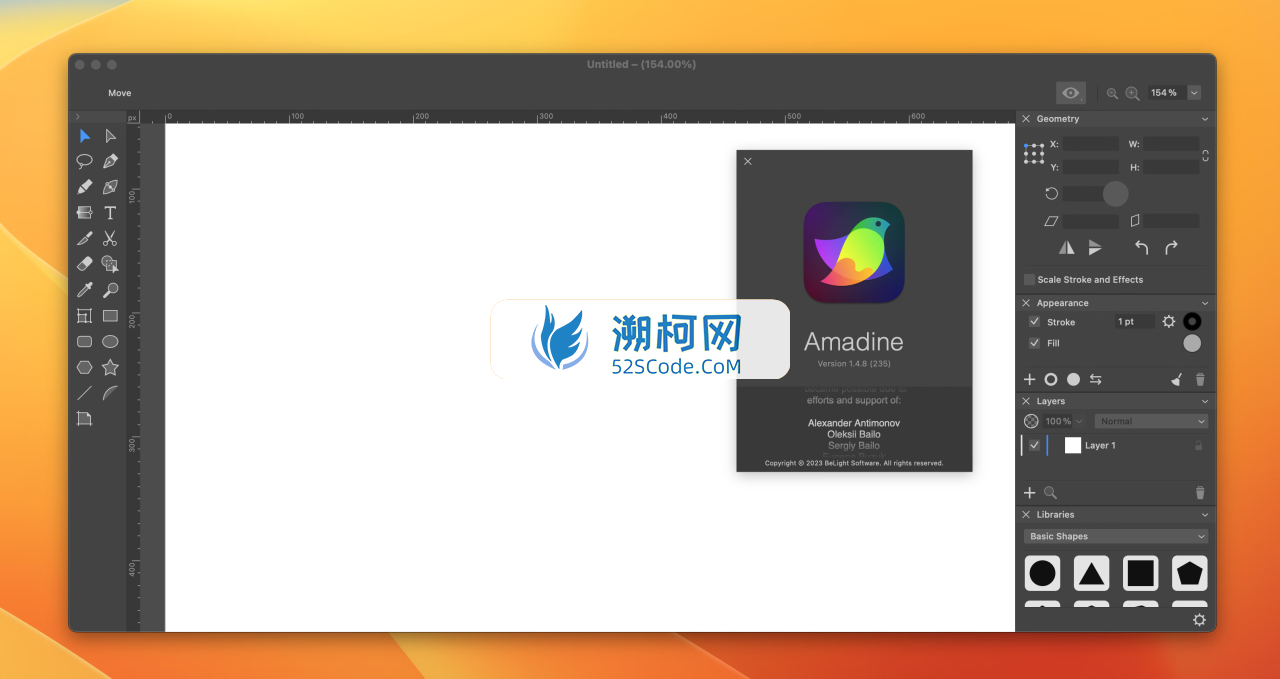Open the Normal blend mode dropdown
The image size is (1280, 679).
tap(1151, 421)
